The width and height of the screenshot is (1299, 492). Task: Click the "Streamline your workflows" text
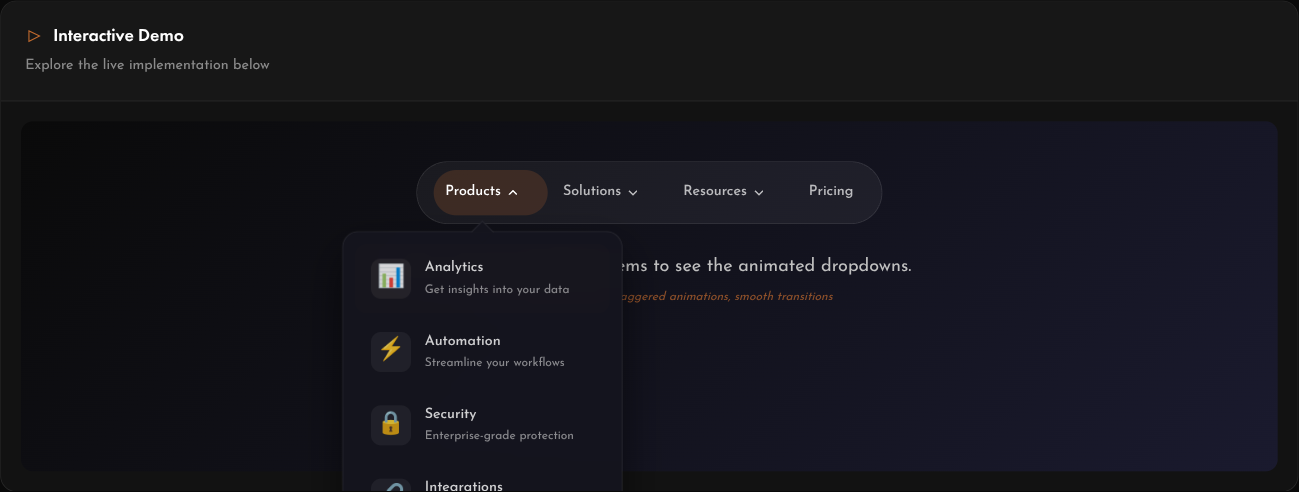[495, 362]
